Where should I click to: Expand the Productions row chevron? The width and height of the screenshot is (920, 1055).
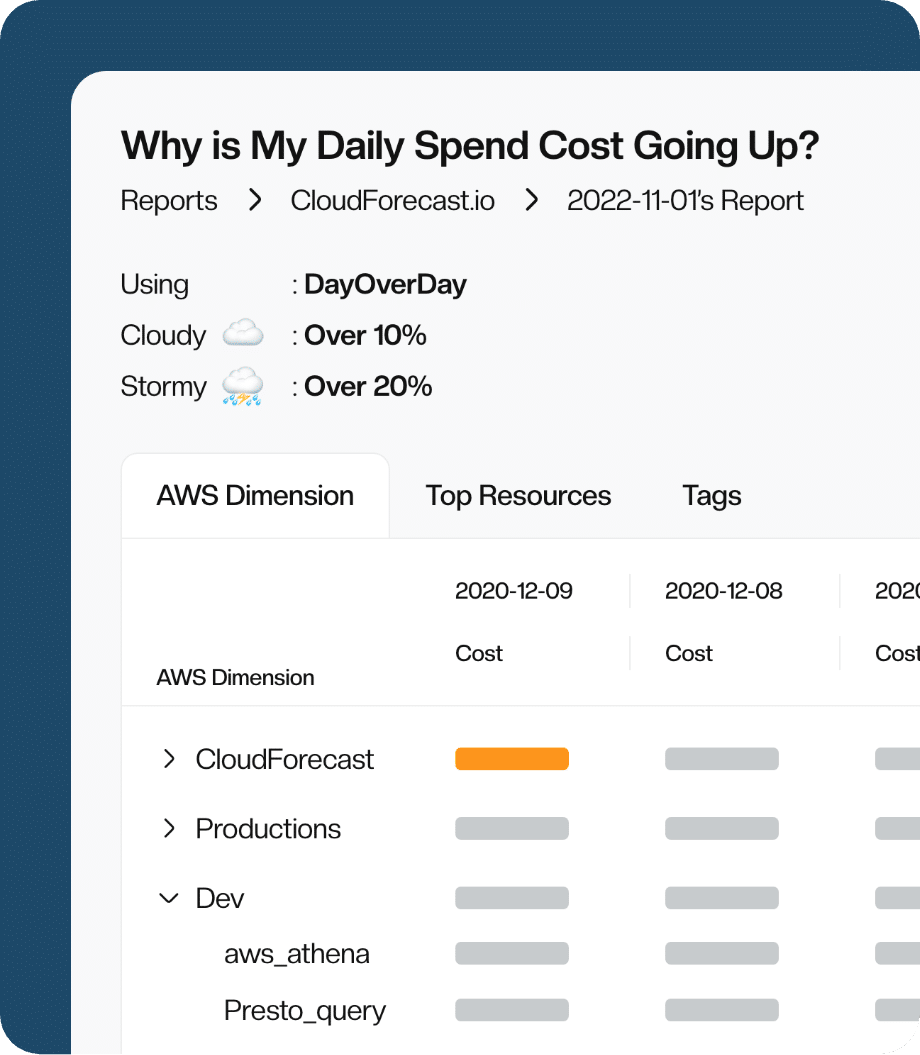click(x=169, y=829)
